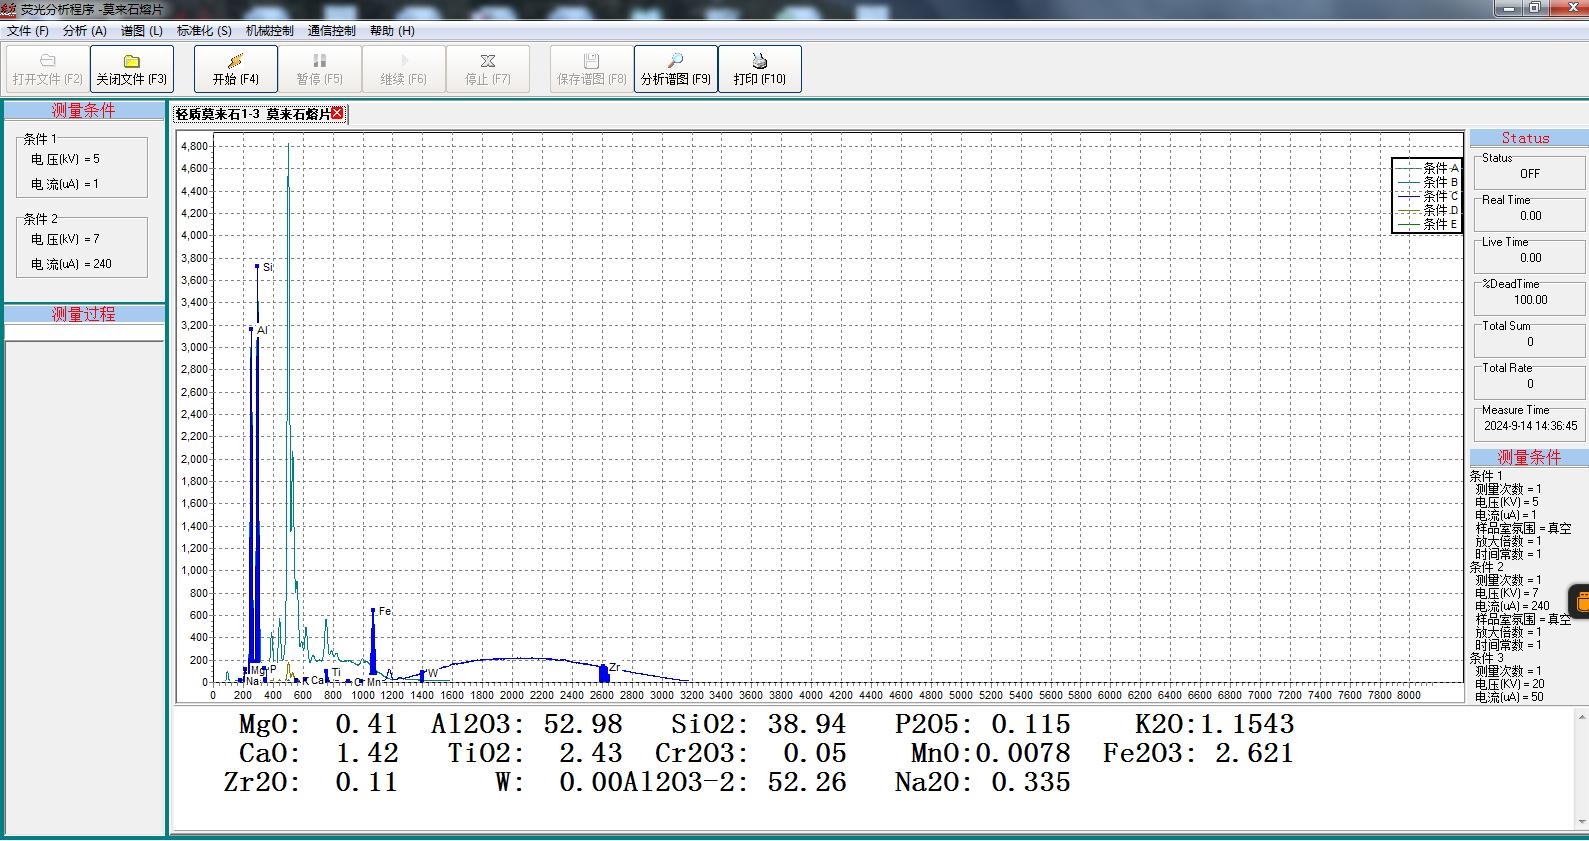The image size is (1589, 841).
Task: Open the 标准化 (S) menu
Action: 204,31
